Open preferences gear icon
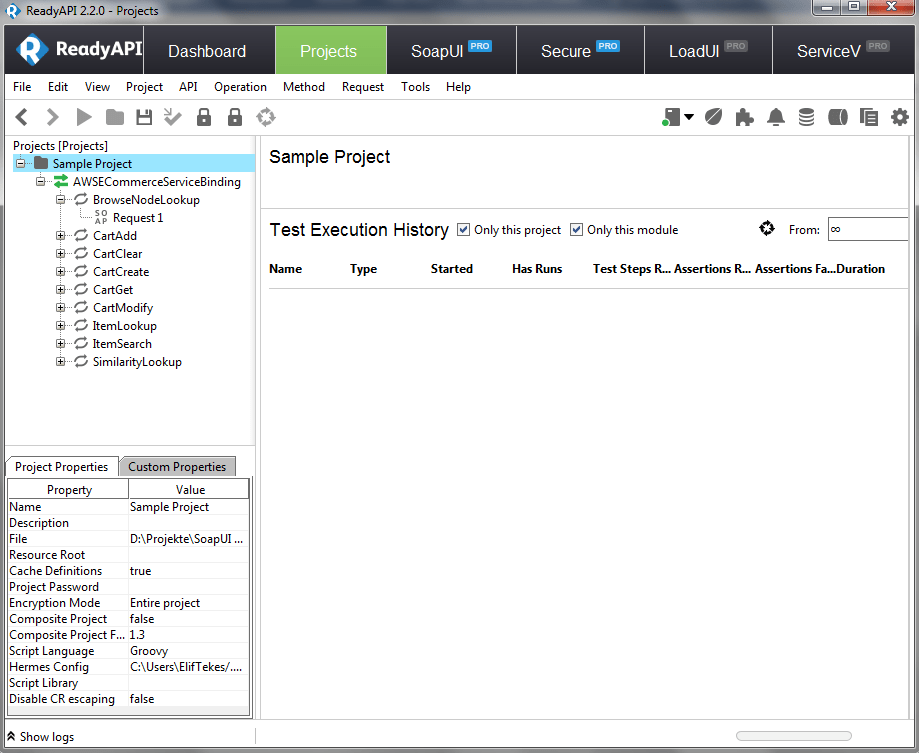Screen dimensions: 919x753 coord(899,118)
